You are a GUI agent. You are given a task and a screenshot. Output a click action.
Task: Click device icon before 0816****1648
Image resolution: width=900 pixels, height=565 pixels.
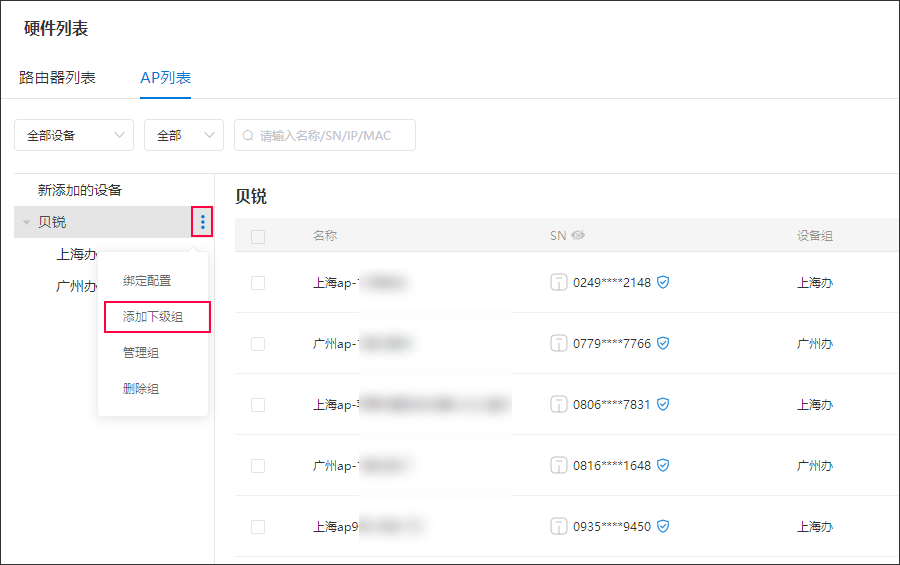[558, 465]
